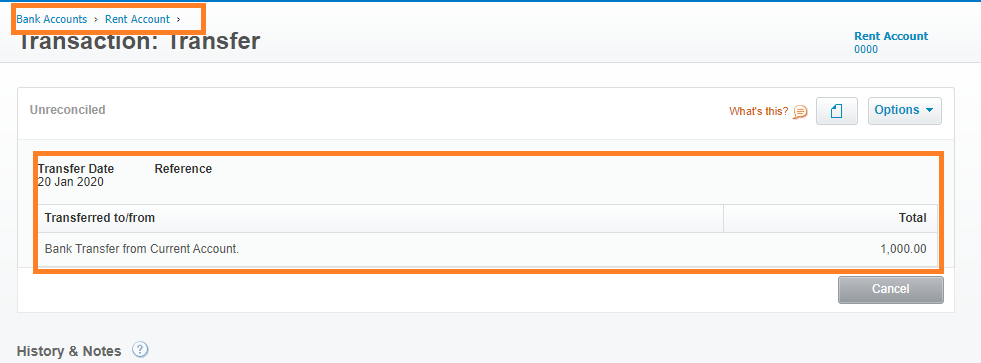Click the speech bubble icon beside What's this?
This screenshot has width=981, height=363.
coord(800,111)
